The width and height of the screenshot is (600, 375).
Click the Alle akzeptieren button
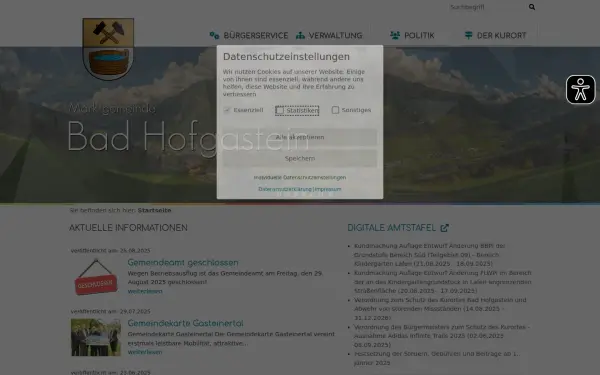tap(300, 137)
